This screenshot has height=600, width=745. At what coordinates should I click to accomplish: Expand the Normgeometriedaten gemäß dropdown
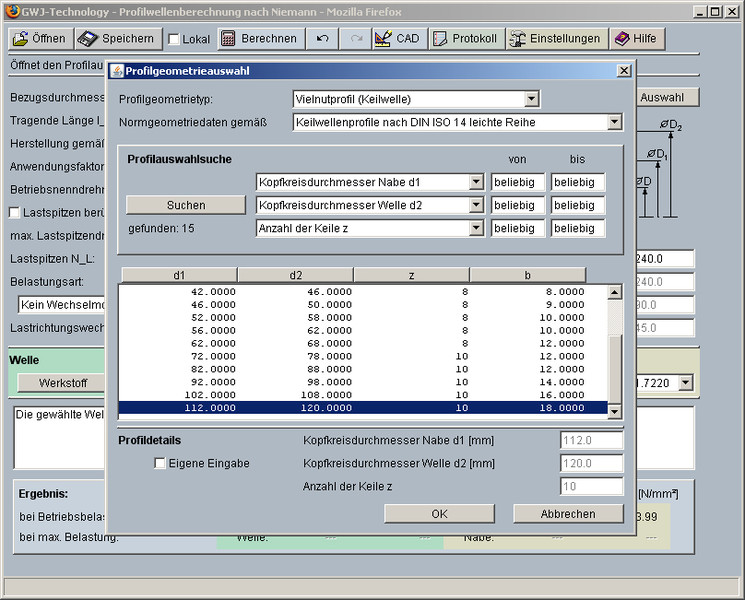[x=614, y=122]
